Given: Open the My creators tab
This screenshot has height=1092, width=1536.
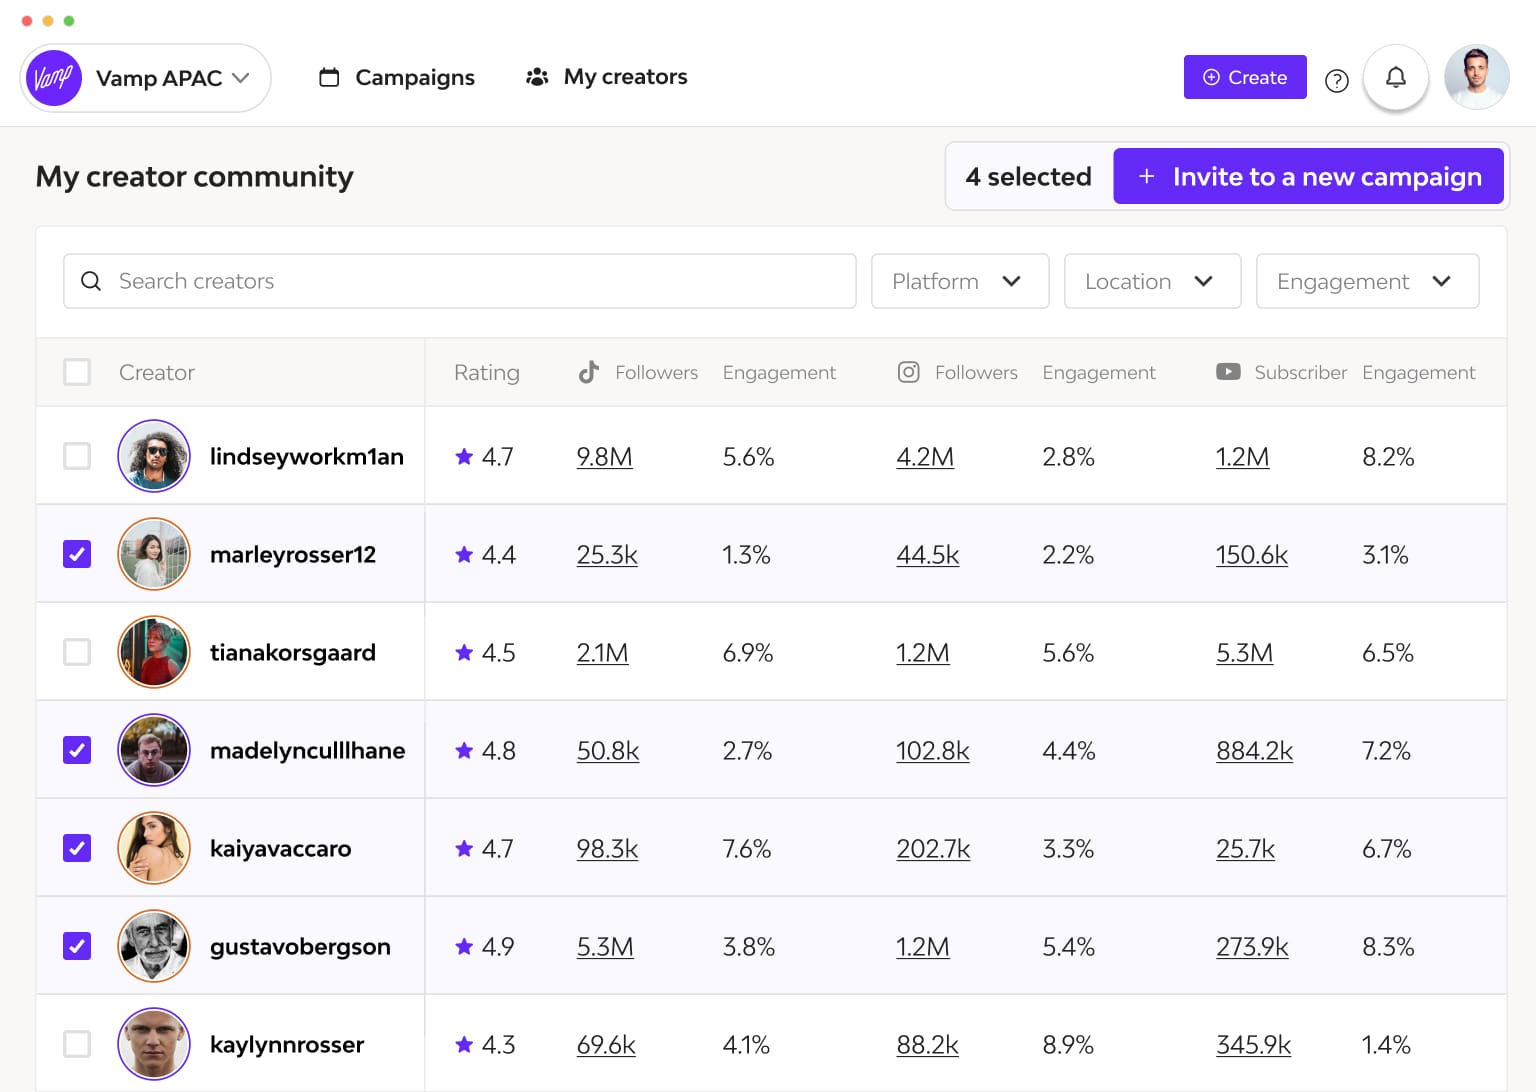Looking at the screenshot, I should 607,77.
